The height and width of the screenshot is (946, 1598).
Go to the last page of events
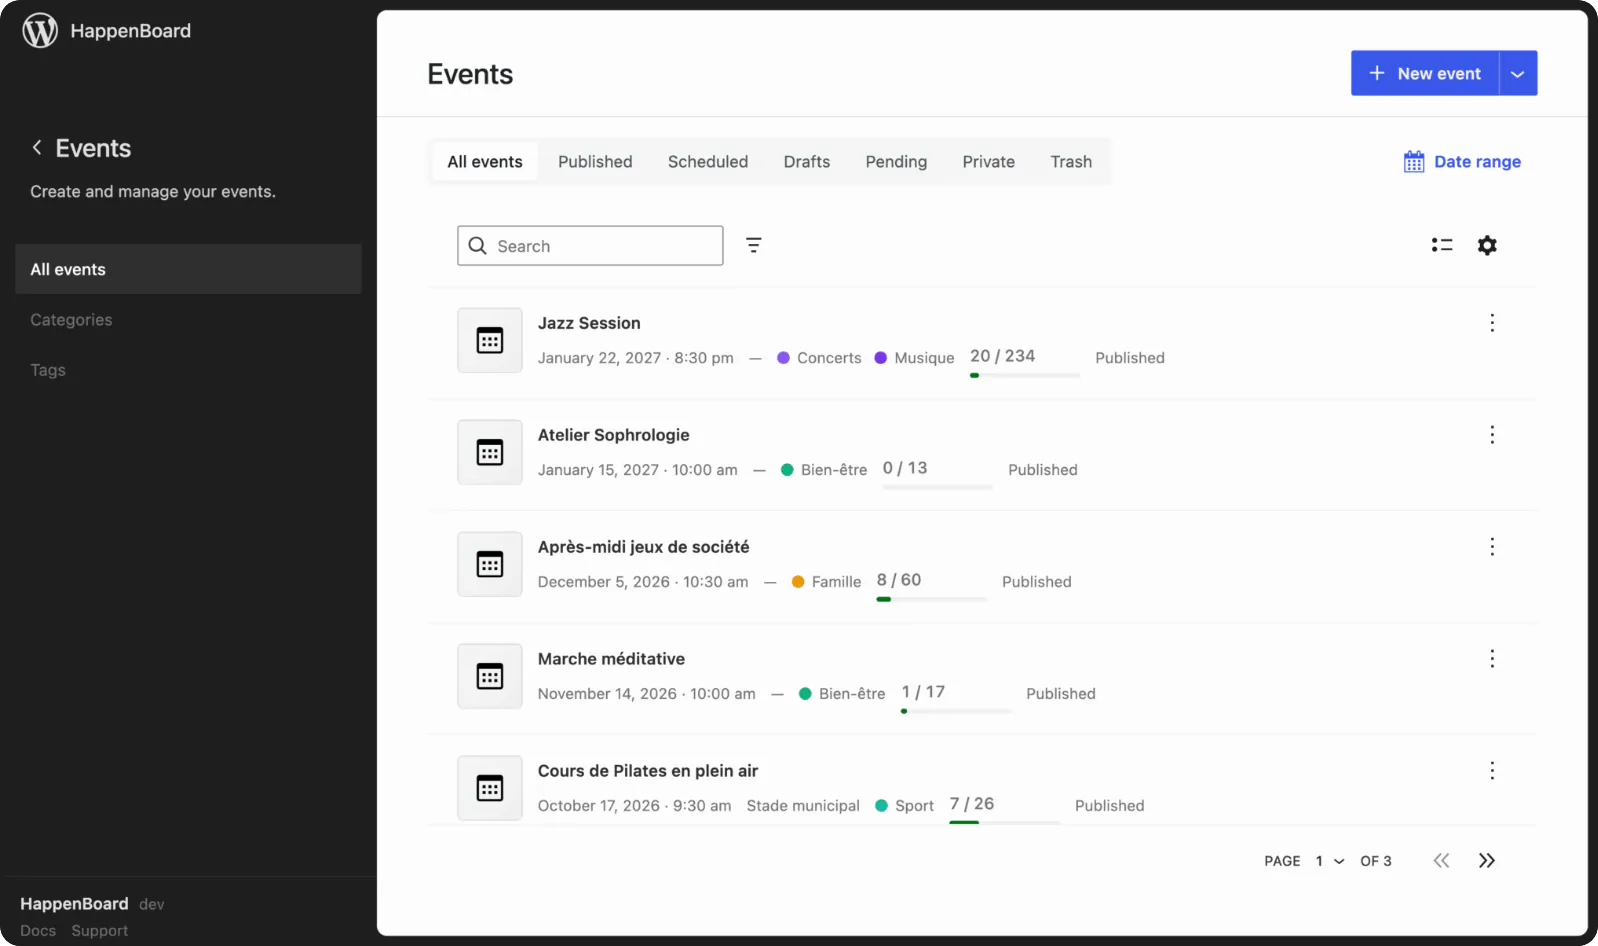(1487, 861)
